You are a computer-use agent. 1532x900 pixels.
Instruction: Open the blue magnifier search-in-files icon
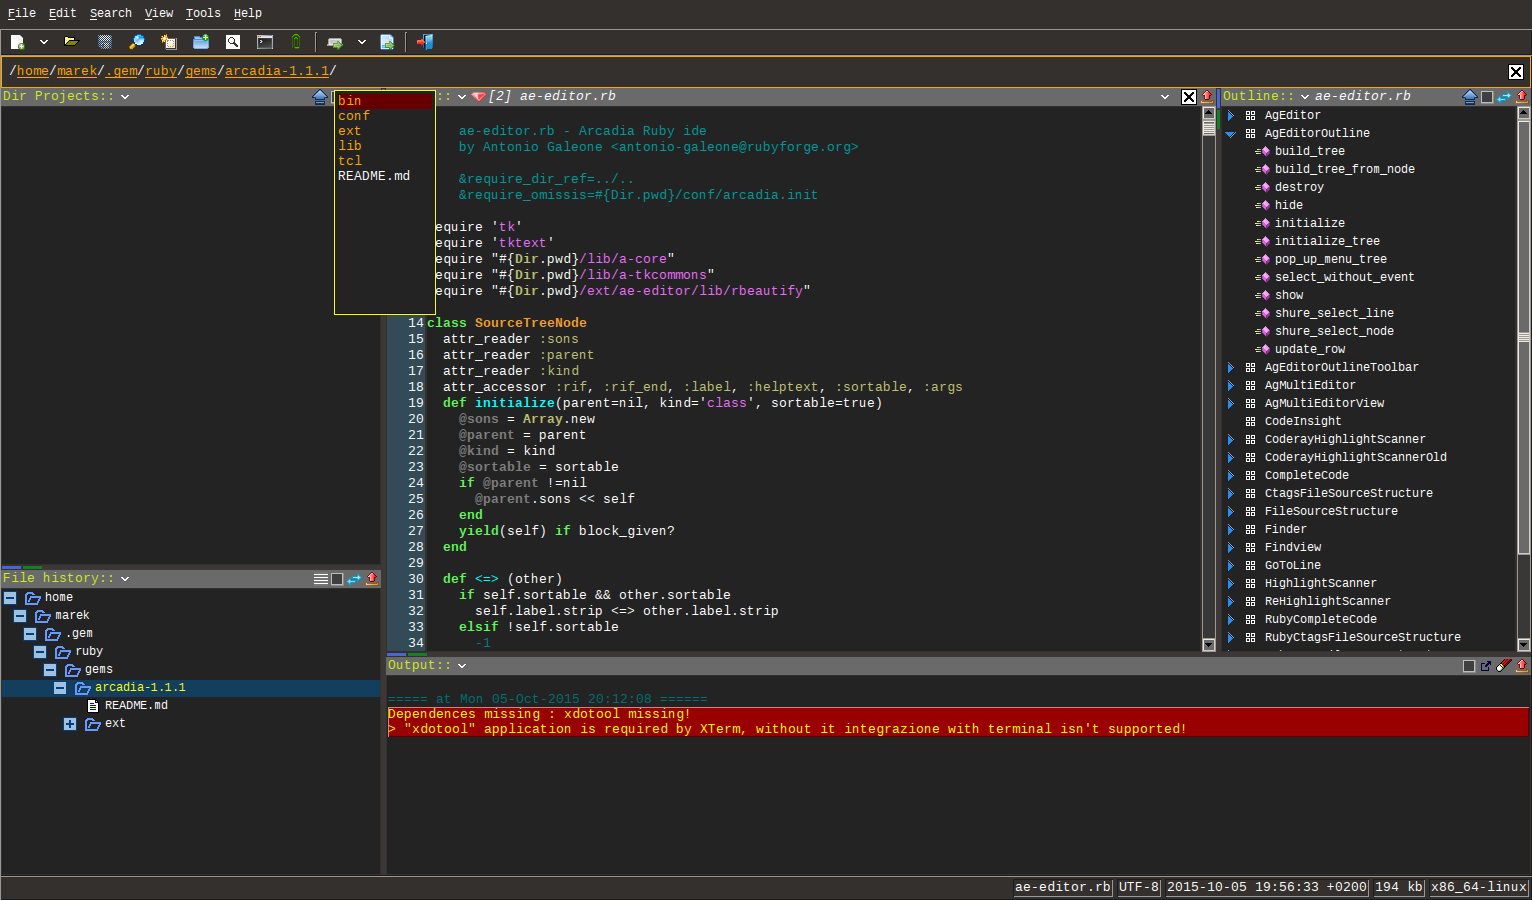click(137, 42)
